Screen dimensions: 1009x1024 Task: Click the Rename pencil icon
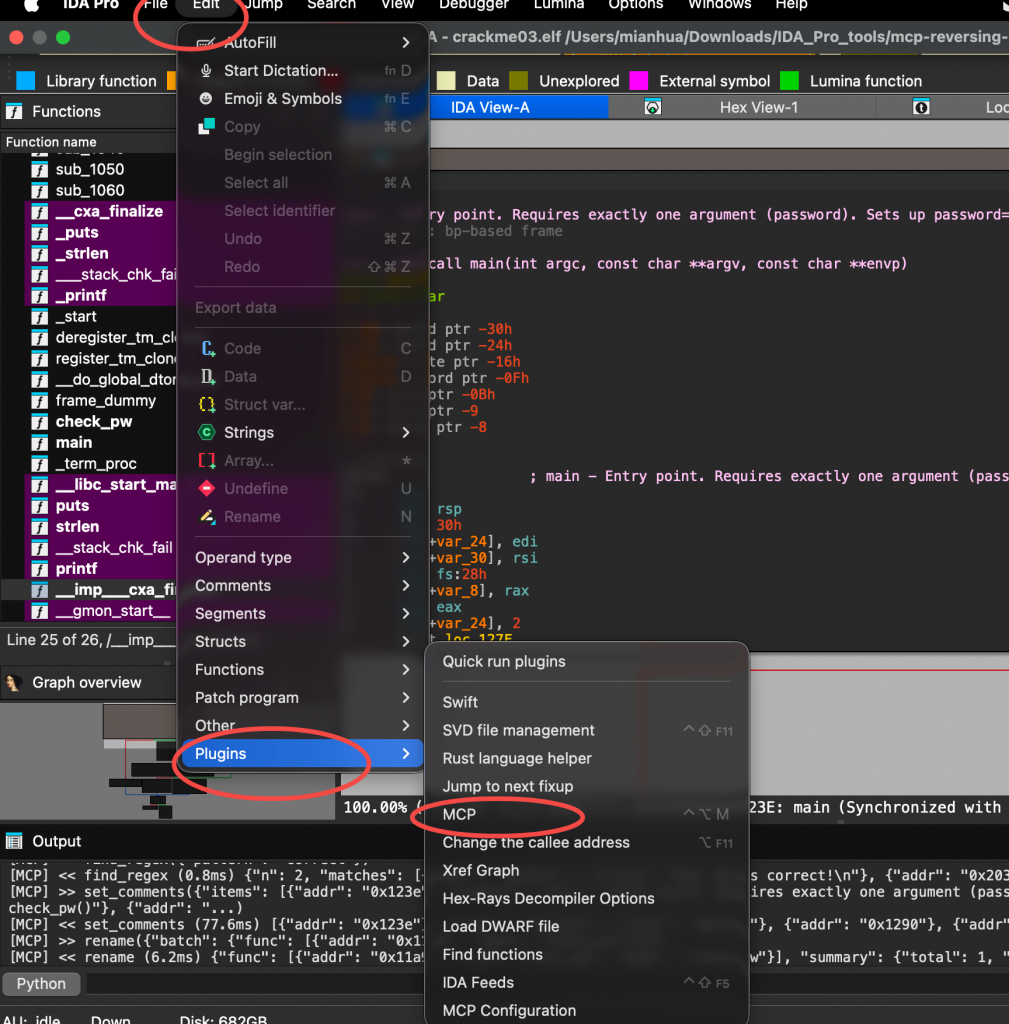pyautogui.click(x=208, y=517)
